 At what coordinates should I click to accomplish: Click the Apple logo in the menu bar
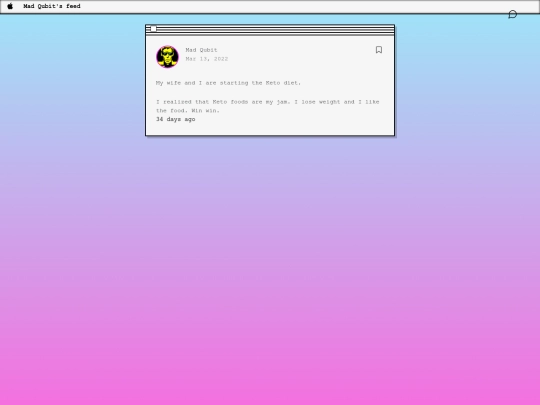point(10,6)
